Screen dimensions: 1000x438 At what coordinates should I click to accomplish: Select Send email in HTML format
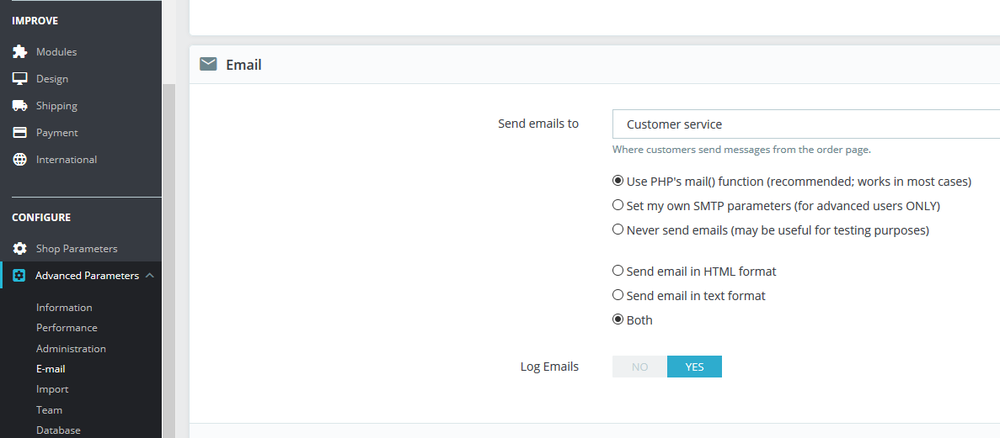(618, 271)
